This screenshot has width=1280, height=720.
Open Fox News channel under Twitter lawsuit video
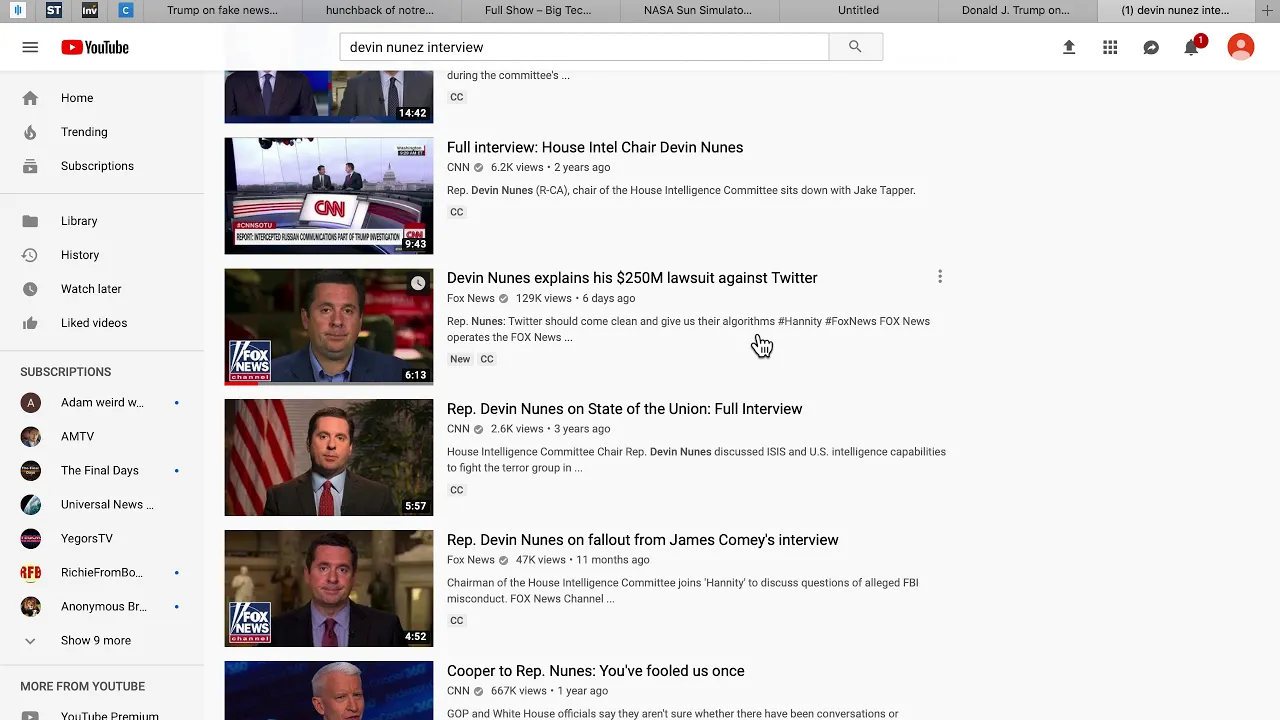(471, 298)
